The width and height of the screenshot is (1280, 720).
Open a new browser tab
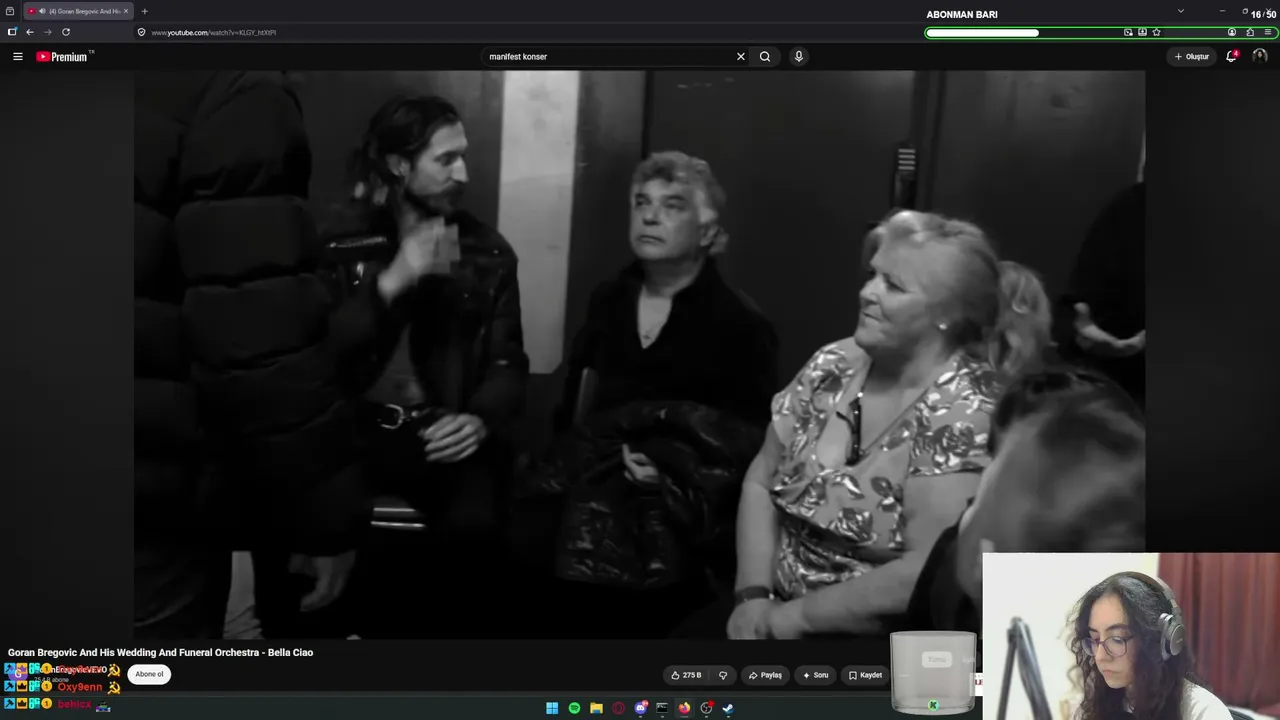tap(144, 11)
